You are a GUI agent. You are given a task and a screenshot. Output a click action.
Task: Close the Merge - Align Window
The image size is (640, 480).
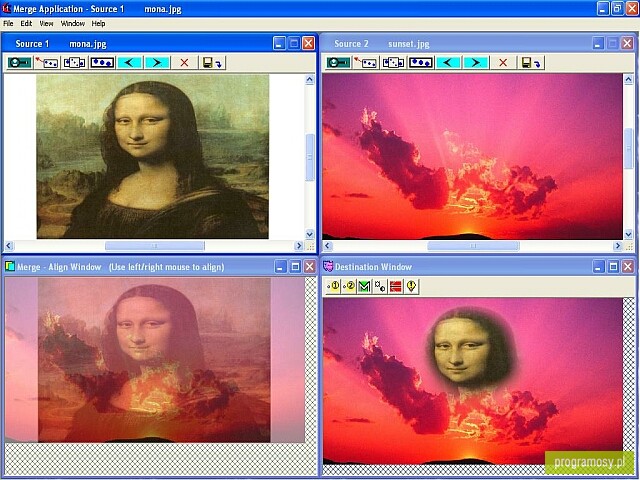(x=310, y=267)
